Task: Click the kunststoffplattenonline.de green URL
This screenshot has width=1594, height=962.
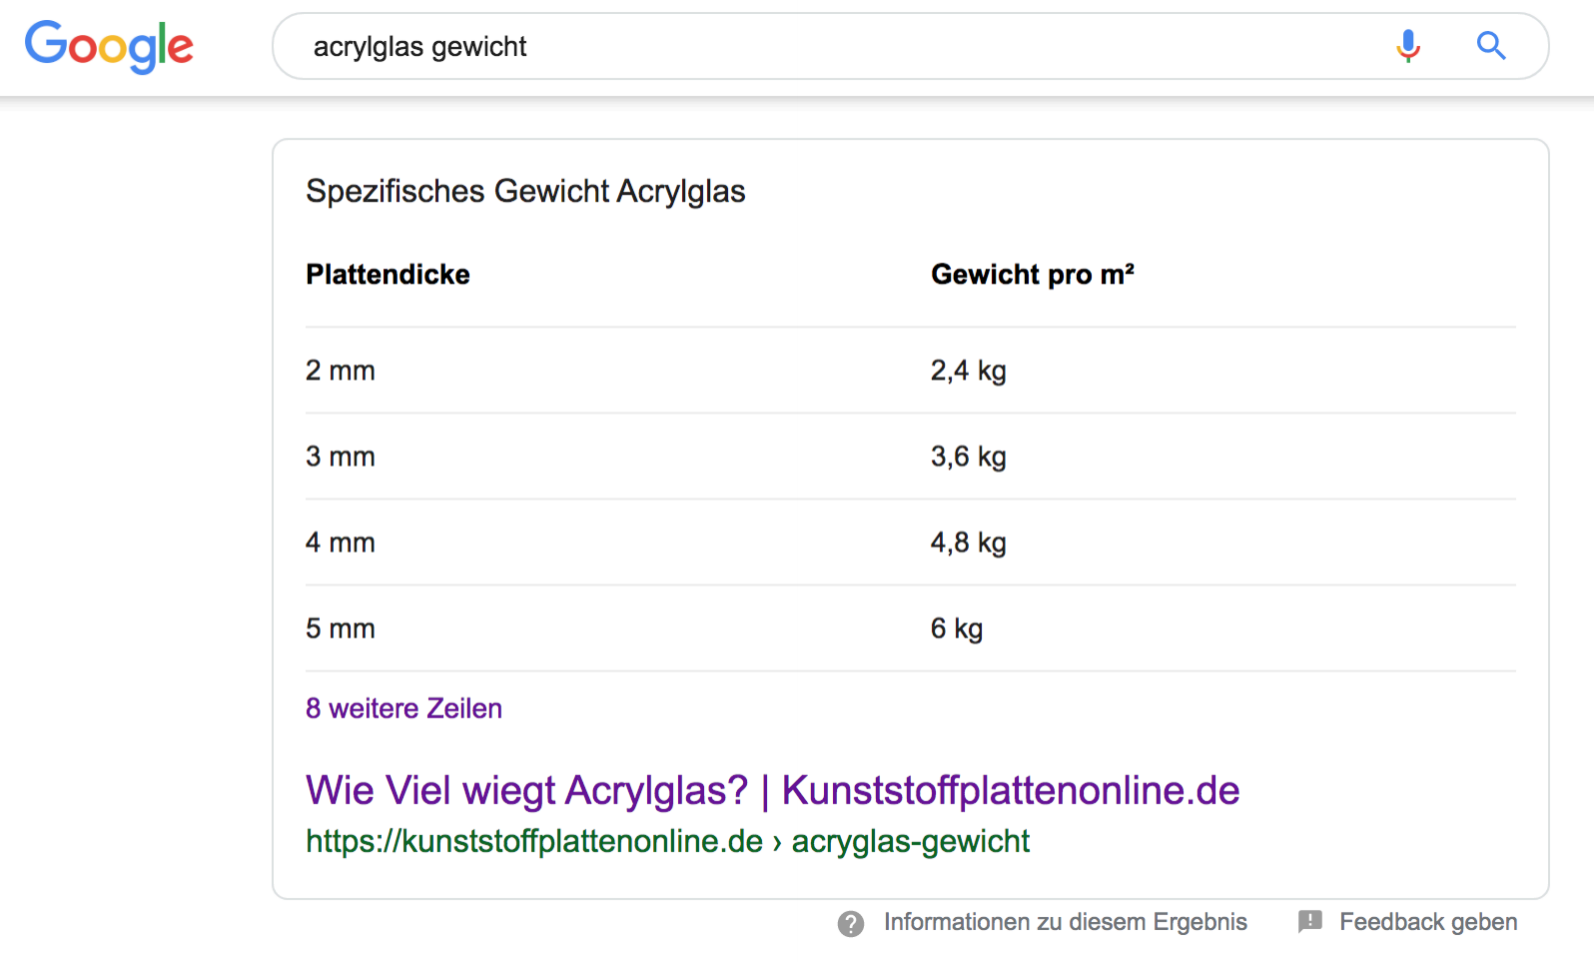Action: (667, 841)
